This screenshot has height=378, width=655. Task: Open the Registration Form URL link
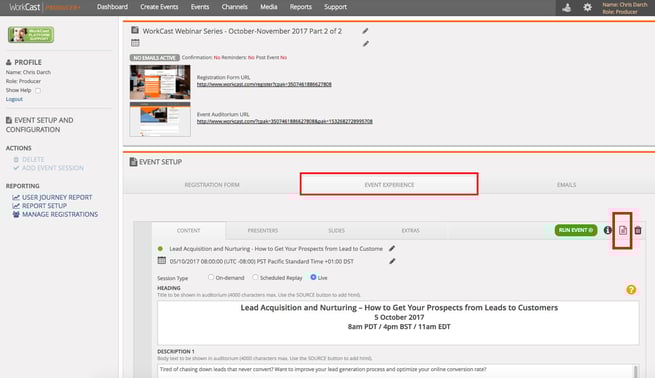click(x=264, y=84)
